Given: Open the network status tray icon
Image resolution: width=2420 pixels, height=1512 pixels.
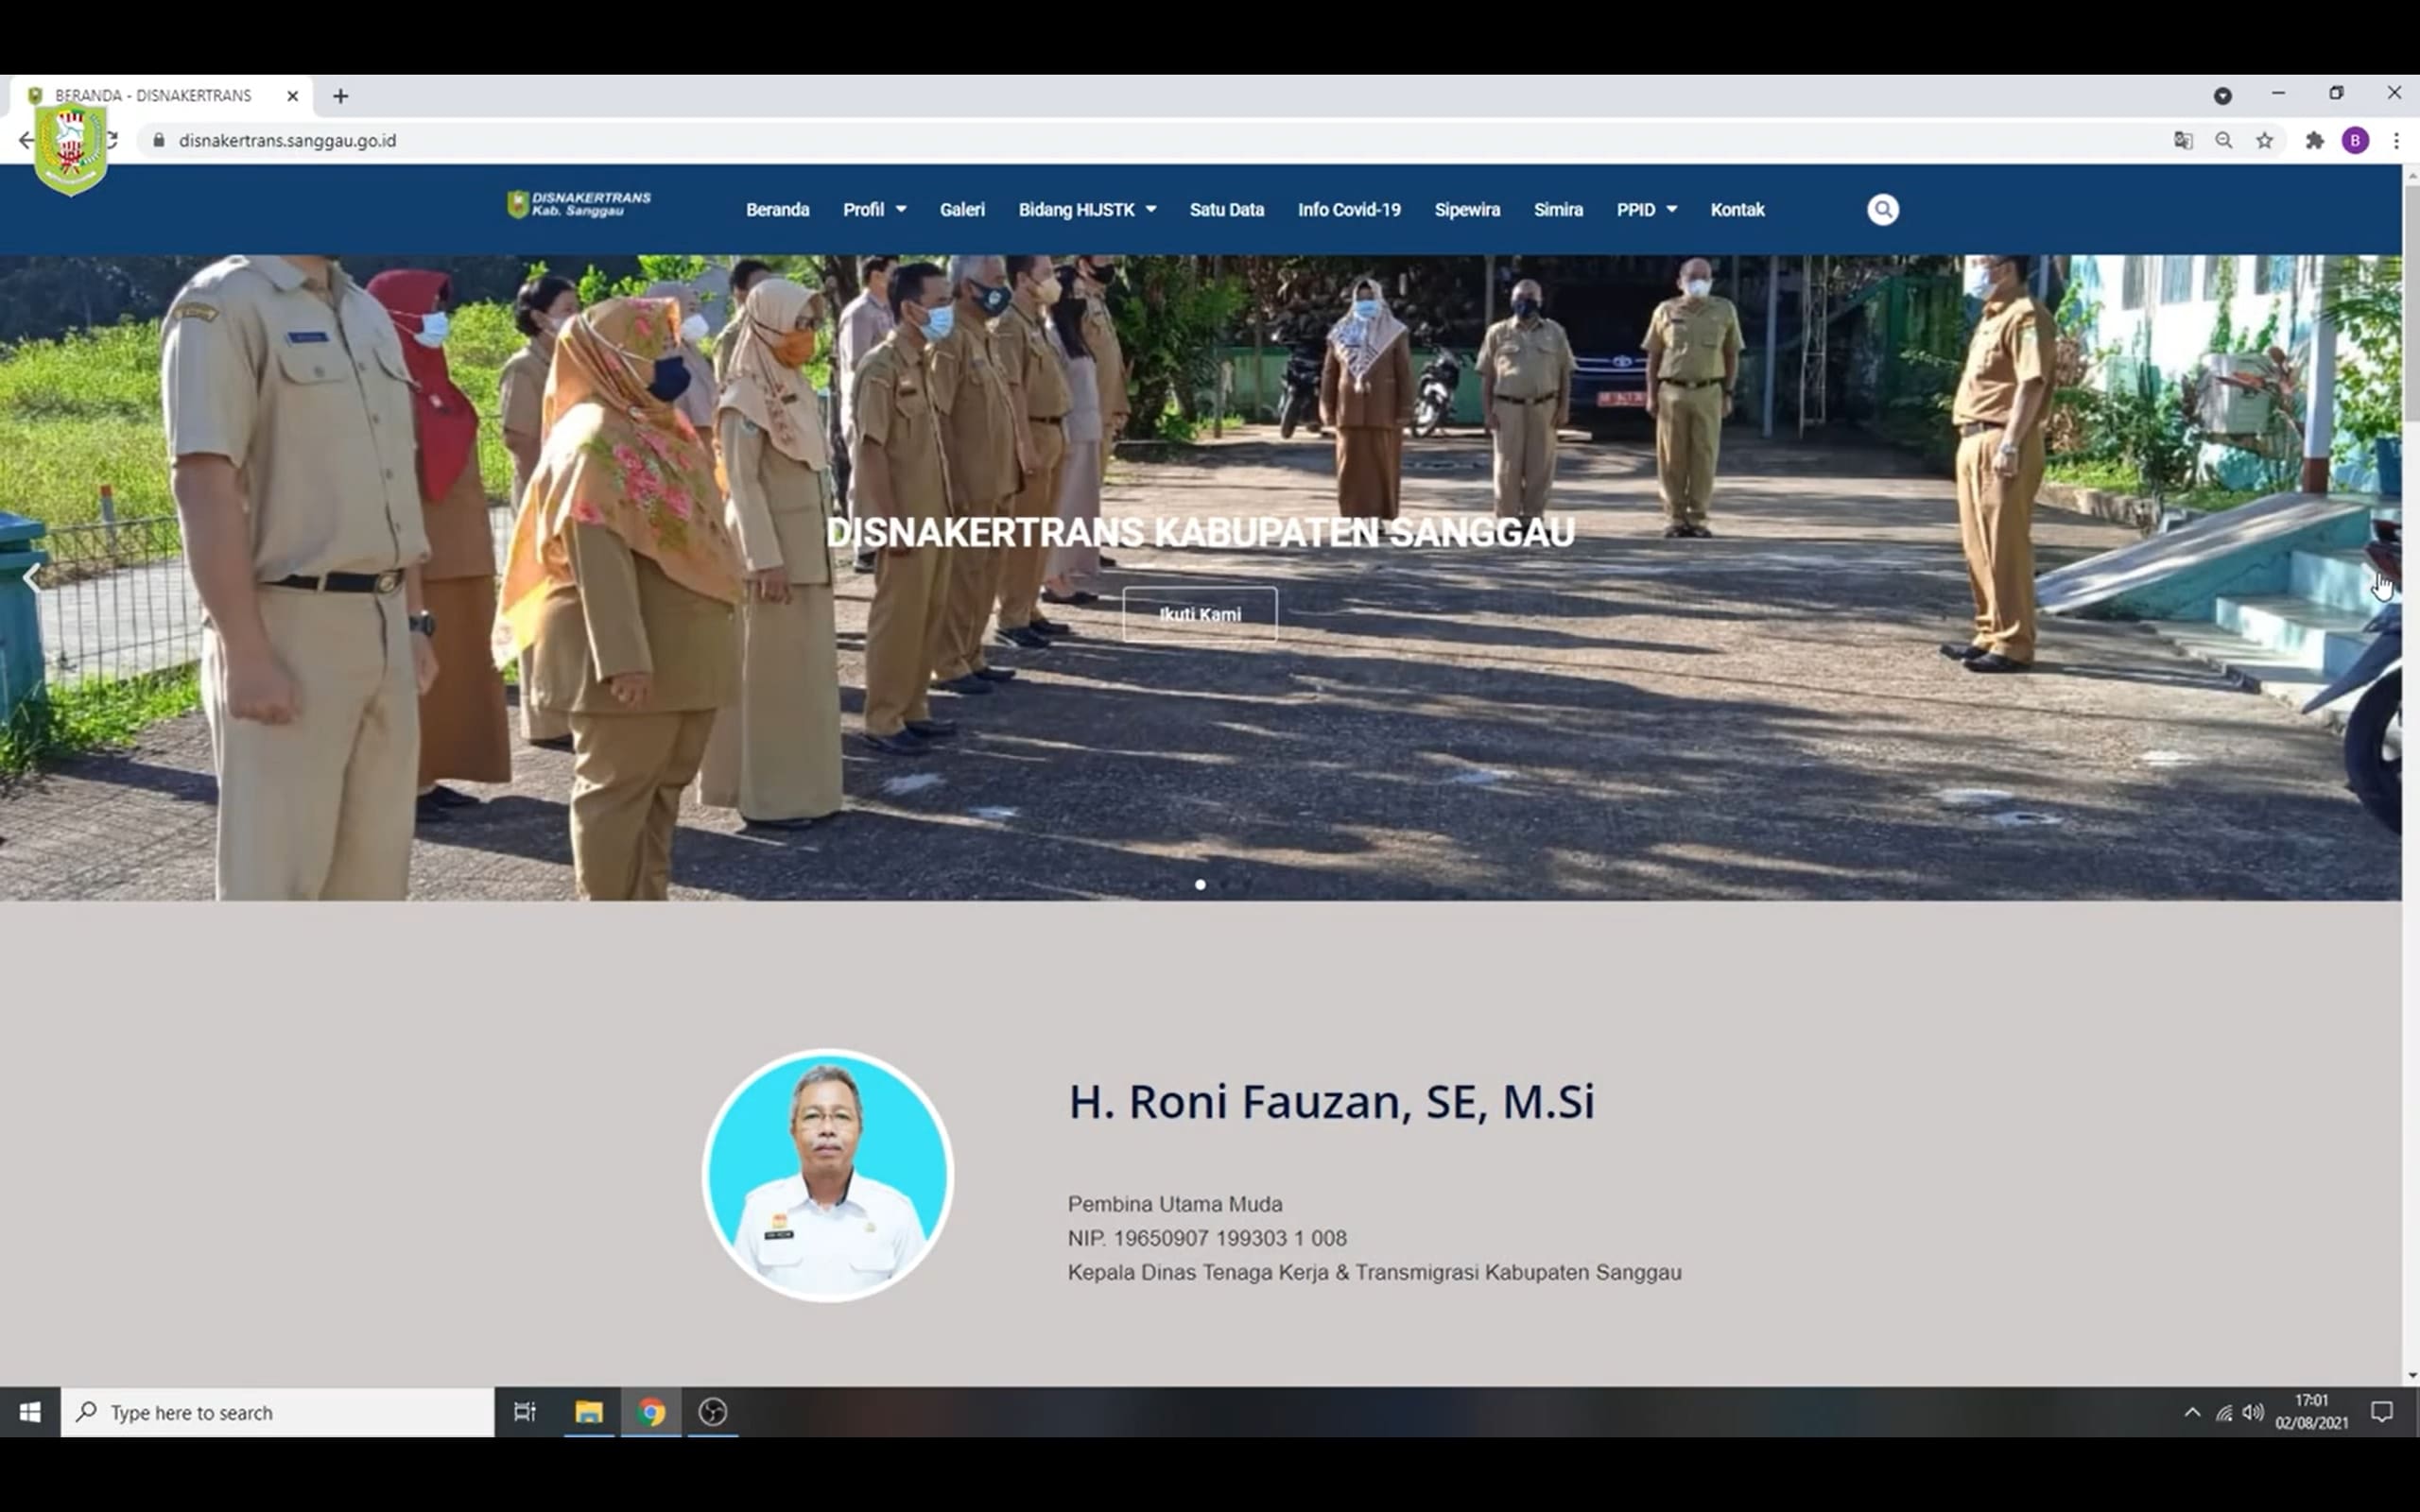Looking at the screenshot, I should tap(2223, 1412).
